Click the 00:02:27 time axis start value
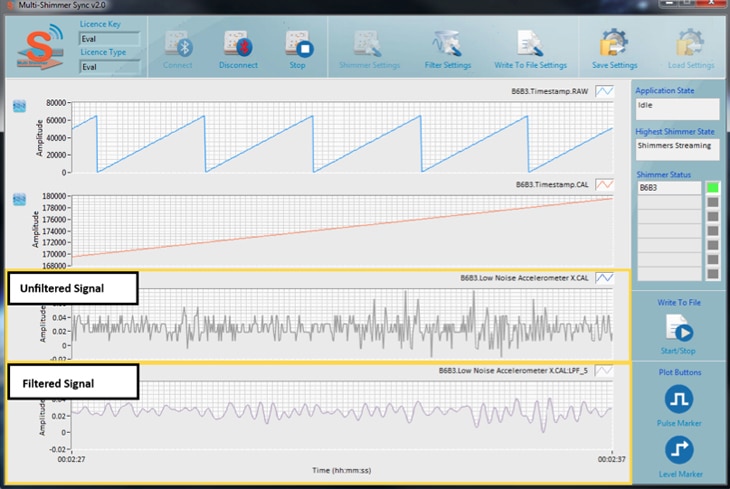 71,459
